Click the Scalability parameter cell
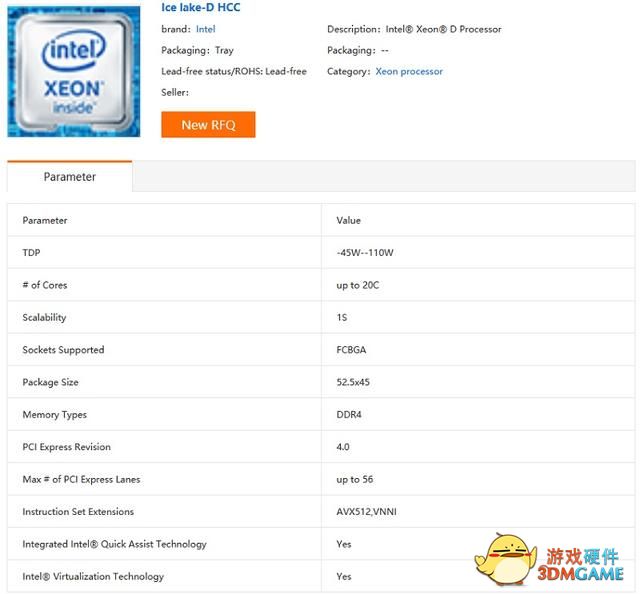Image resolution: width=640 pixels, height=594 pixels. click(164, 317)
